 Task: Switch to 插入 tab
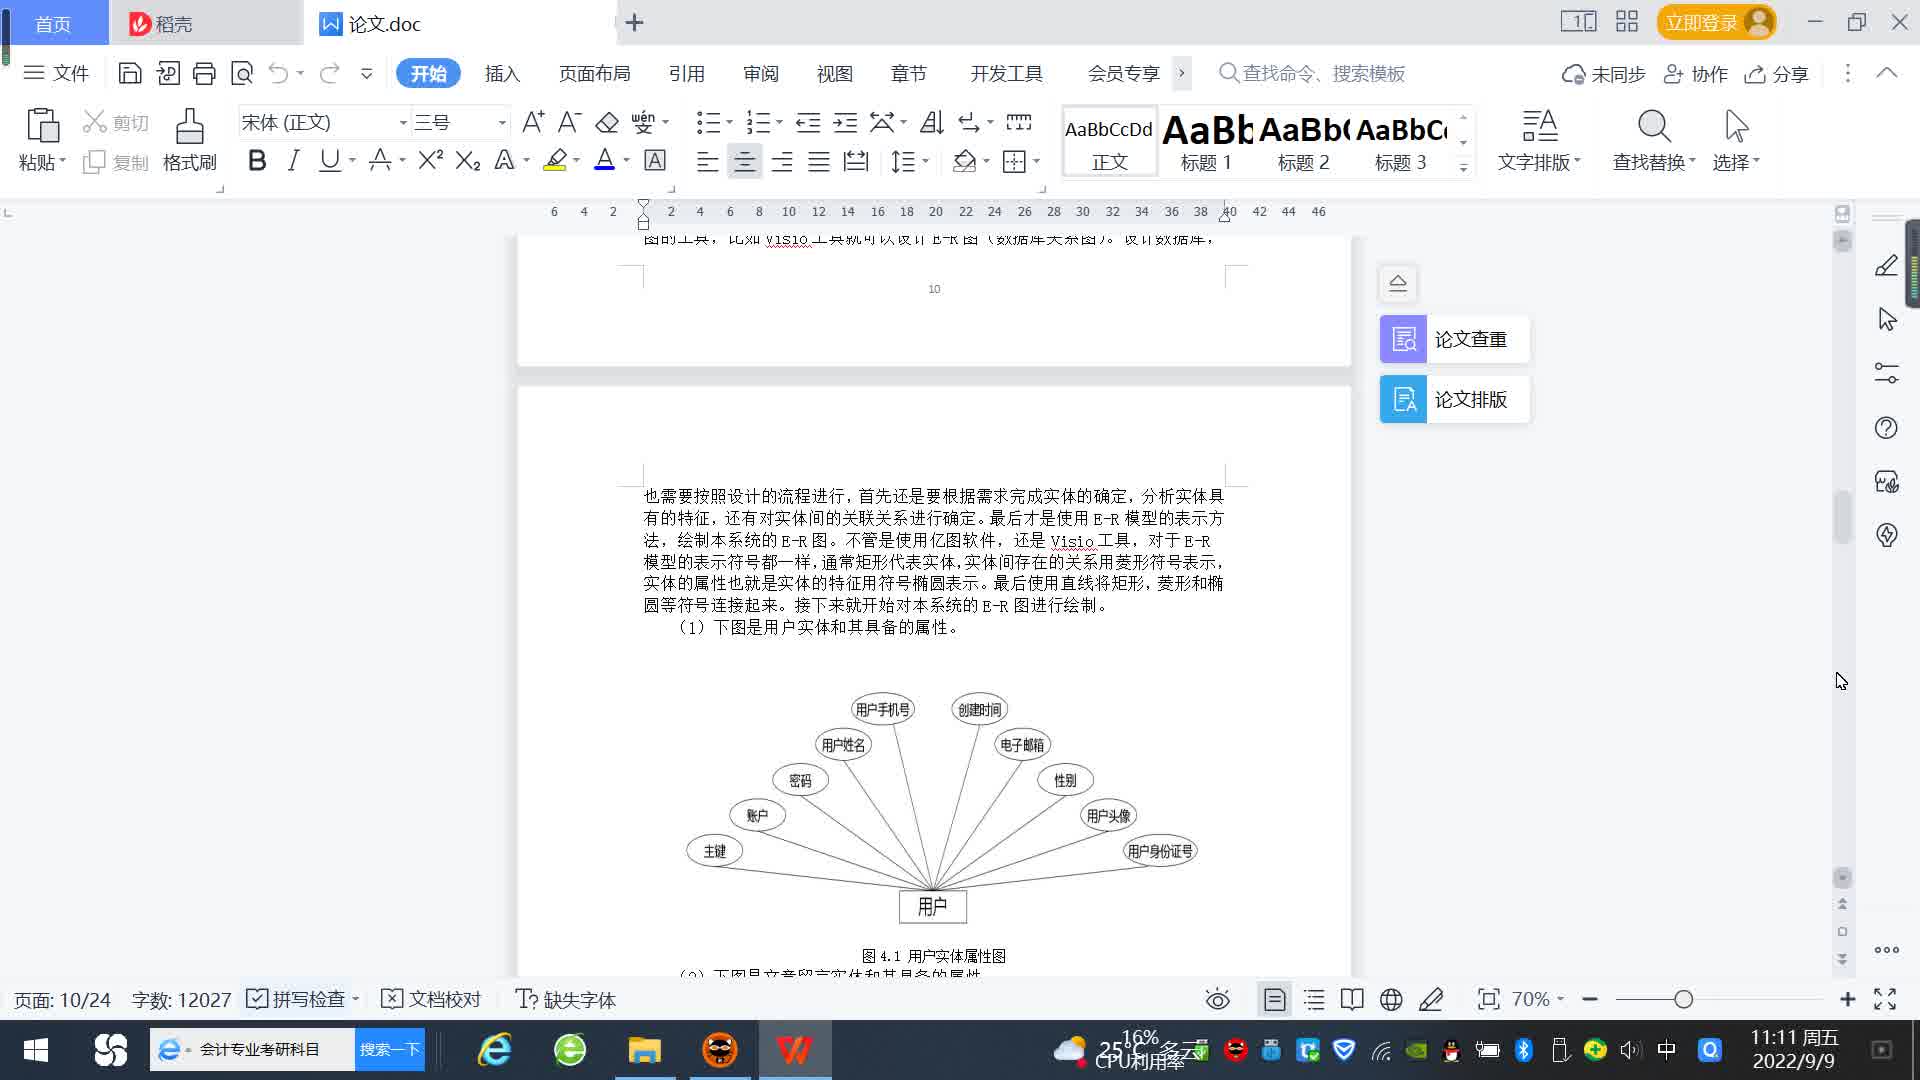point(502,73)
